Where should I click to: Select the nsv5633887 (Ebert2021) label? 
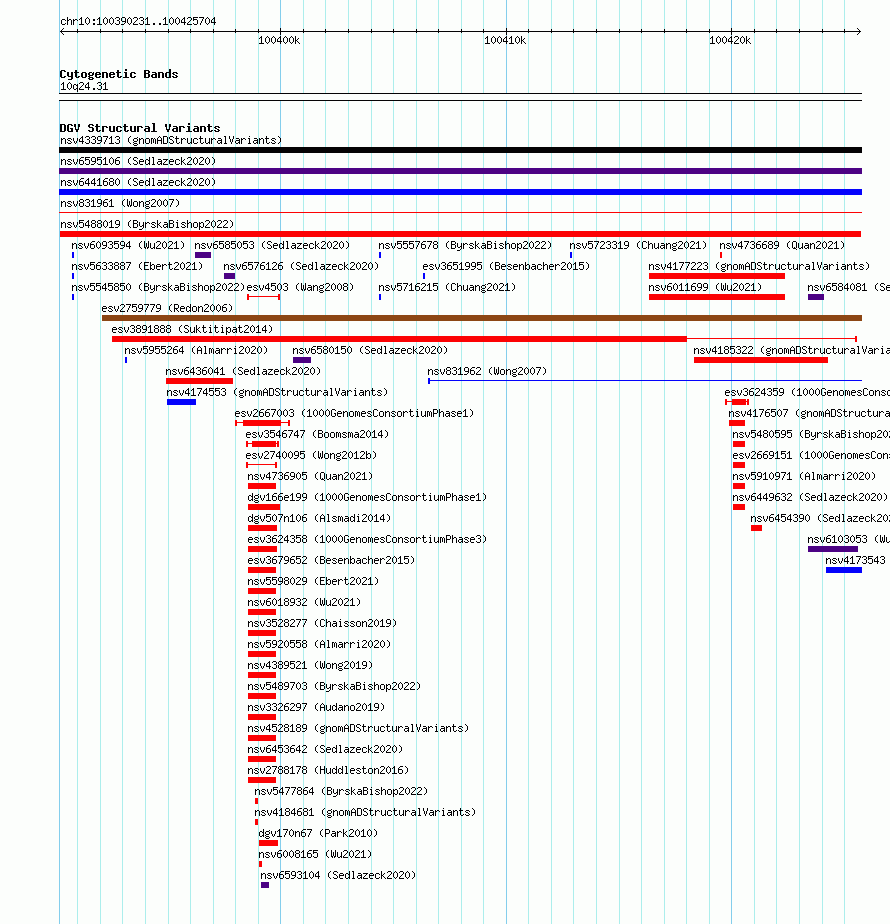click(137, 266)
